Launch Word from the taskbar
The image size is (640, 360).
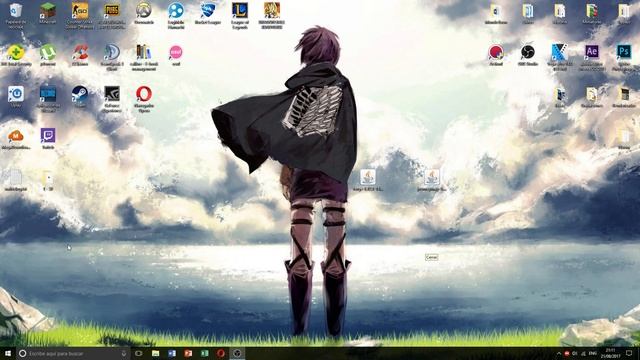172,353
